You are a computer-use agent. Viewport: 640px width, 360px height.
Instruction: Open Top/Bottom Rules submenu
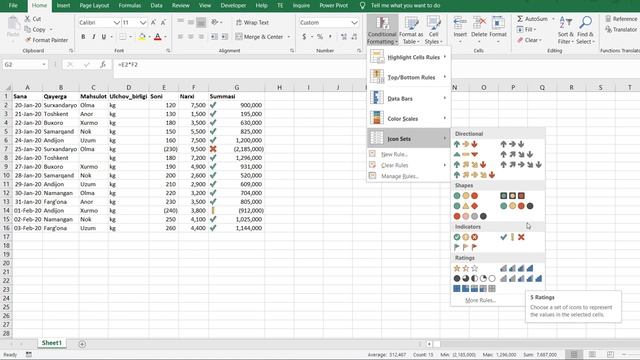point(409,77)
